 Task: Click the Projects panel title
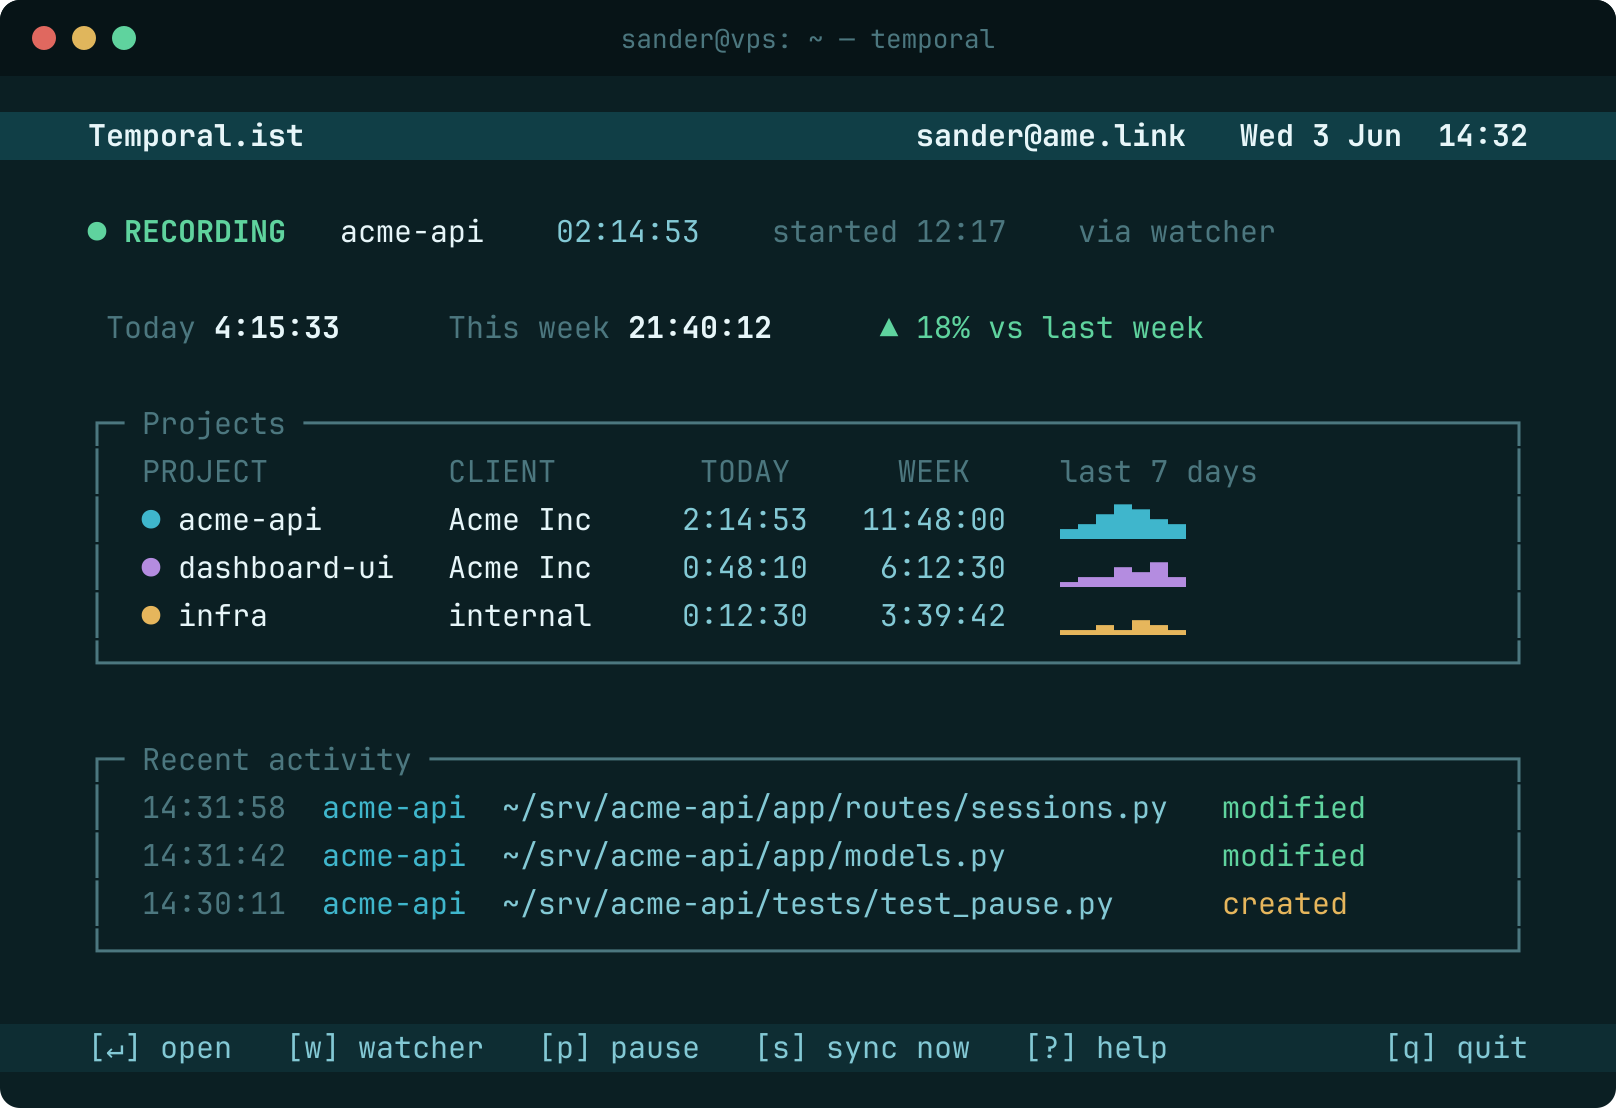coord(214,424)
